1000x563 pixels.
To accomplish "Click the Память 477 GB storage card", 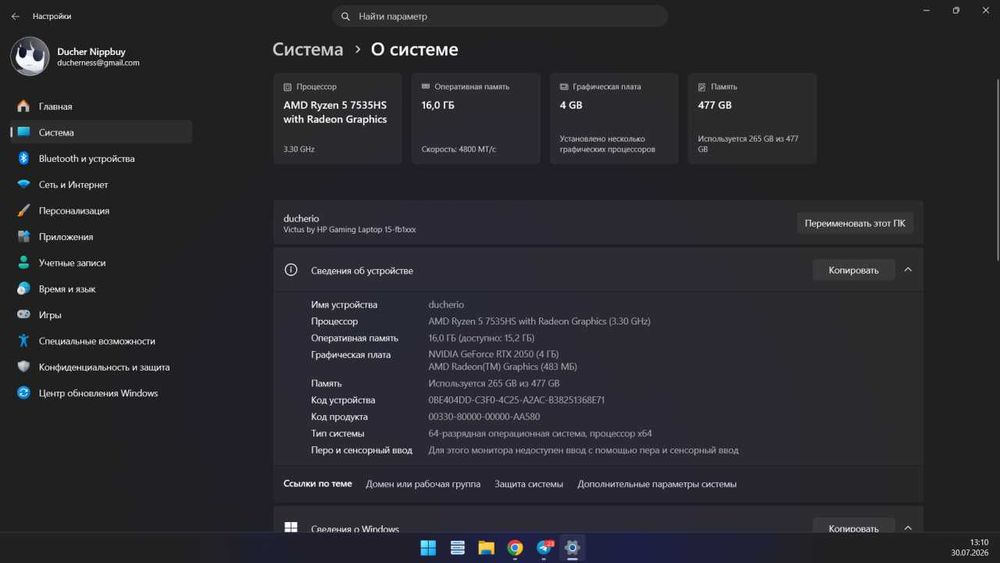I will tap(752, 119).
